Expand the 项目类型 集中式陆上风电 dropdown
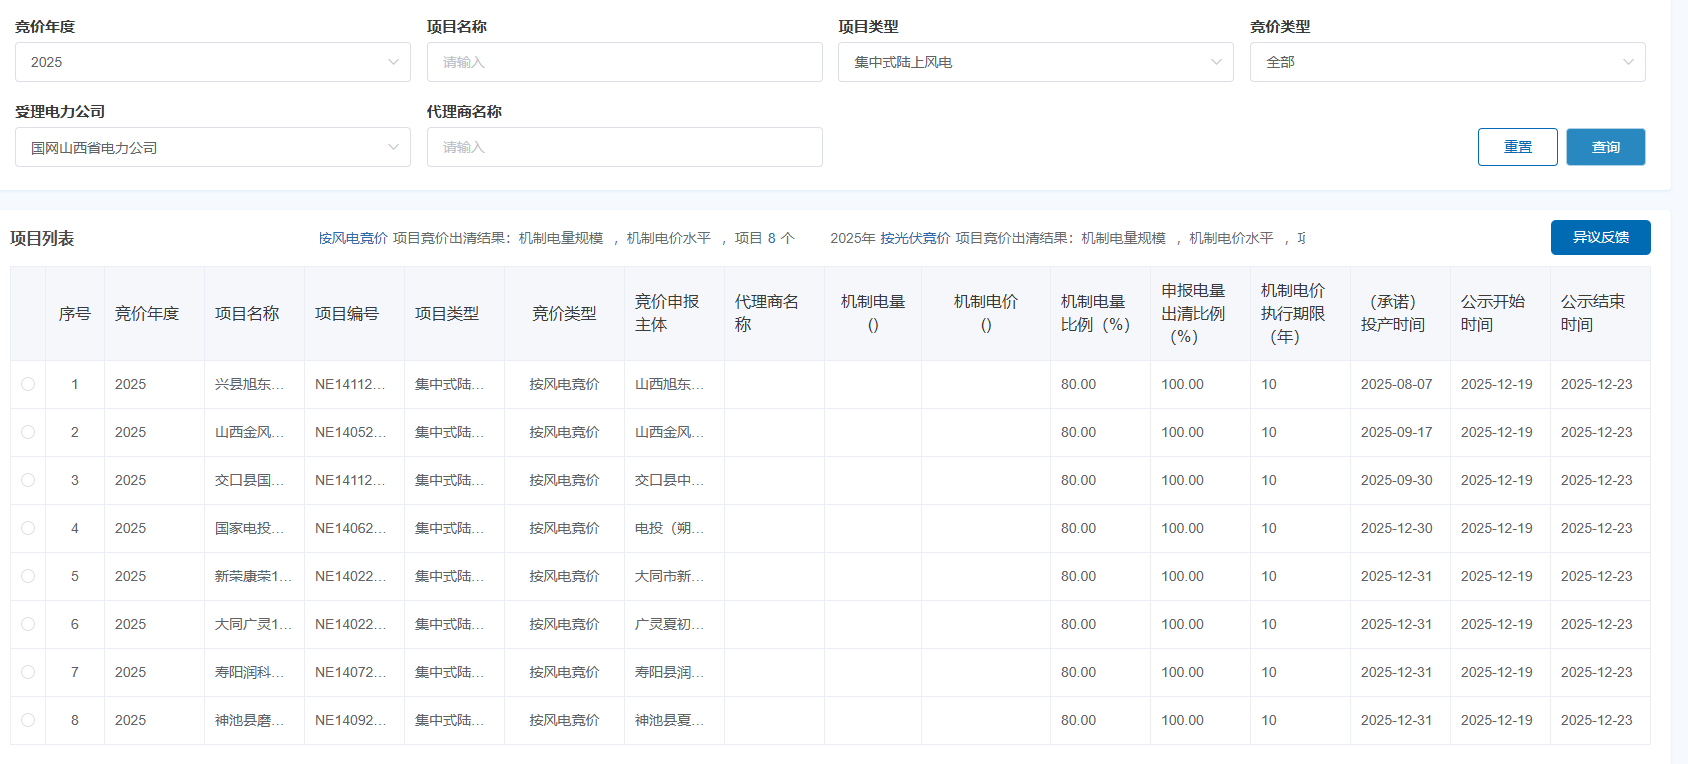This screenshot has height=764, width=1688. click(x=1035, y=62)
